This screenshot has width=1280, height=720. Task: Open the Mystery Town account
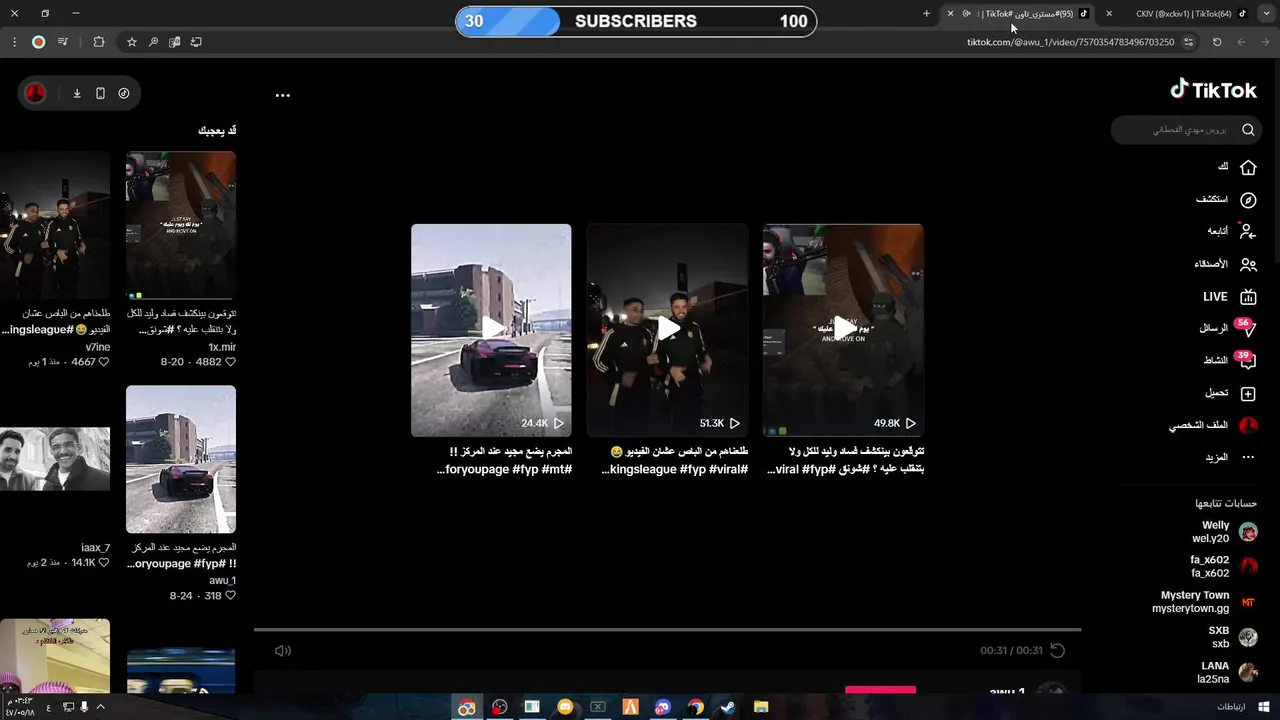1204,602
